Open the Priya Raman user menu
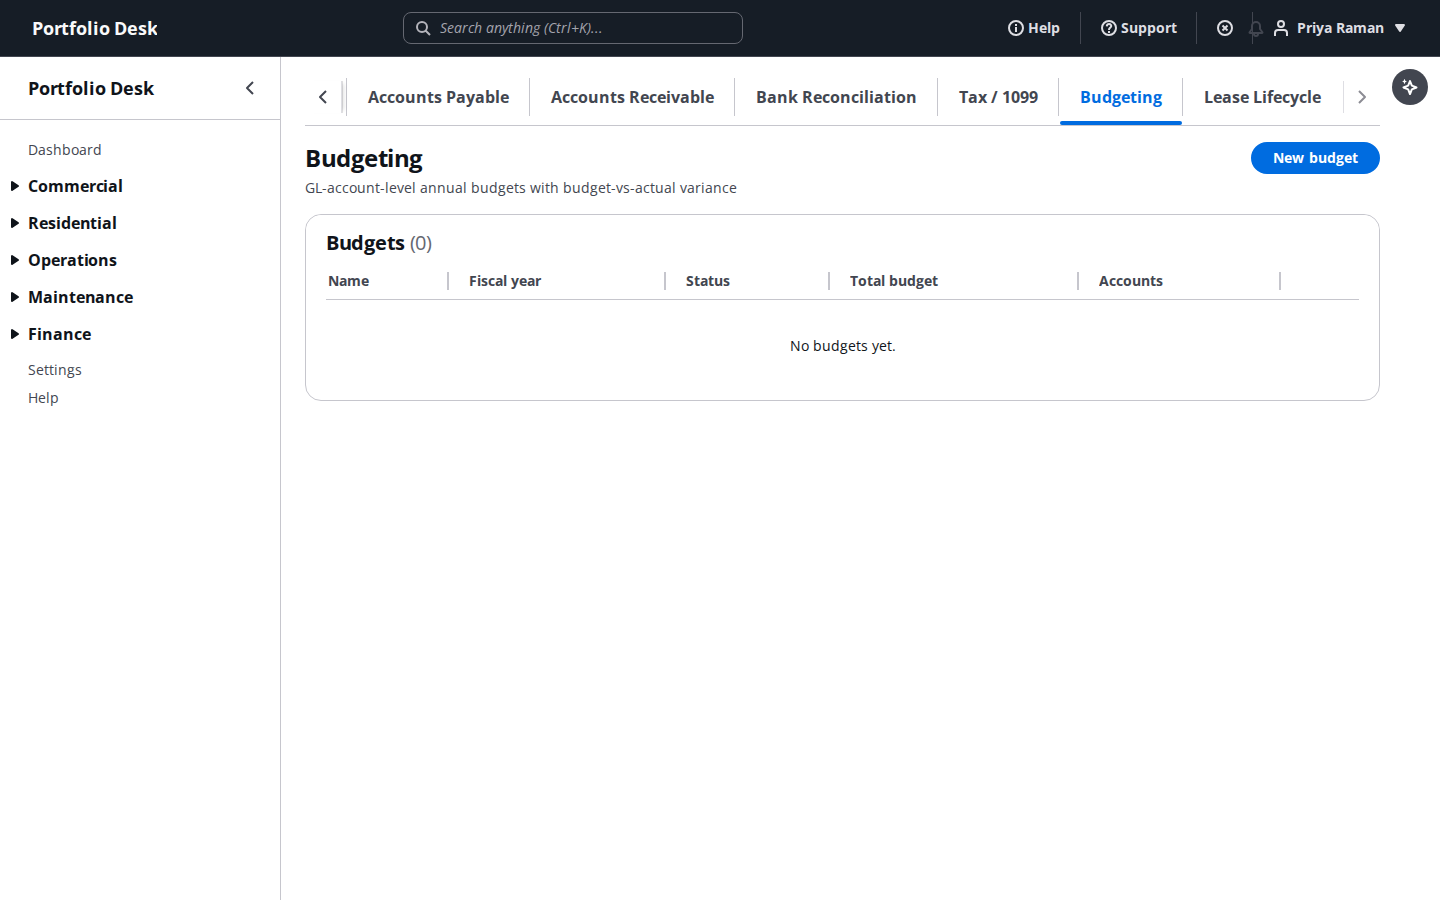The image size is (1440, 900). tap(1340, 28)
